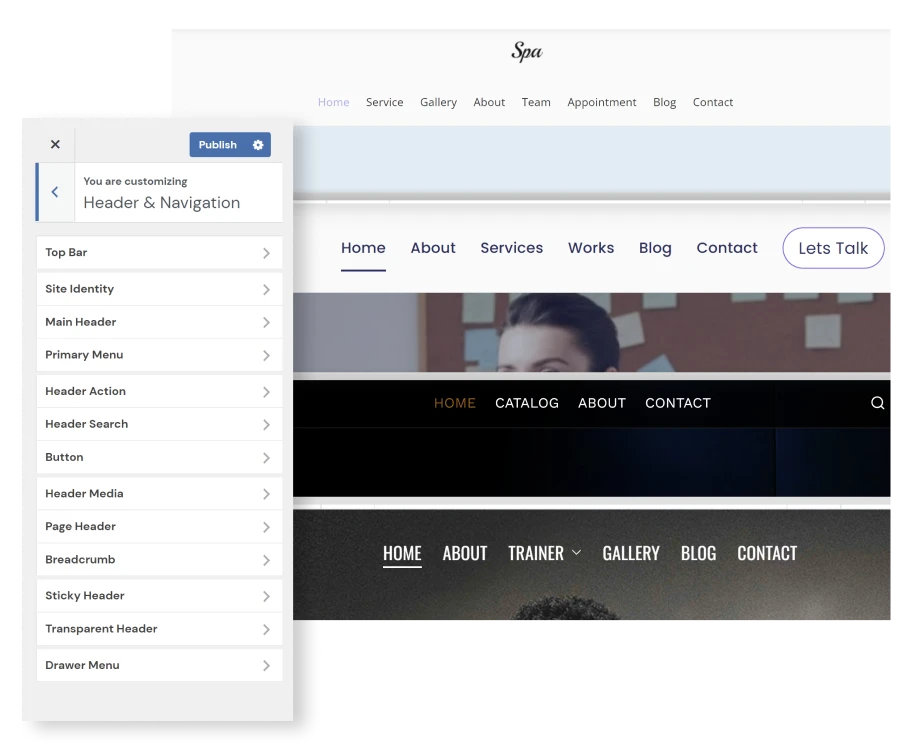Select About in the Spa menu
Screen dimensions: 912x750
489,102
